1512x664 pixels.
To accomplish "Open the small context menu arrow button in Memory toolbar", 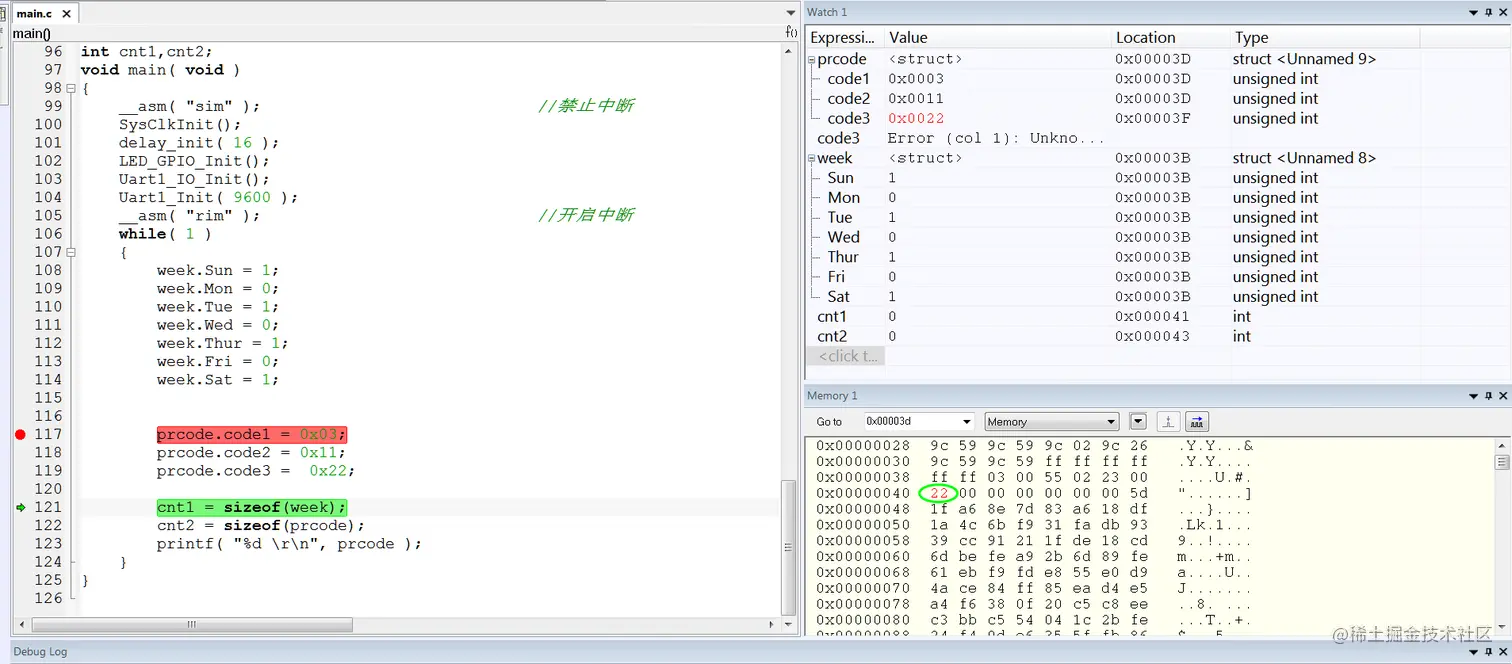I will pos(1137,422).
